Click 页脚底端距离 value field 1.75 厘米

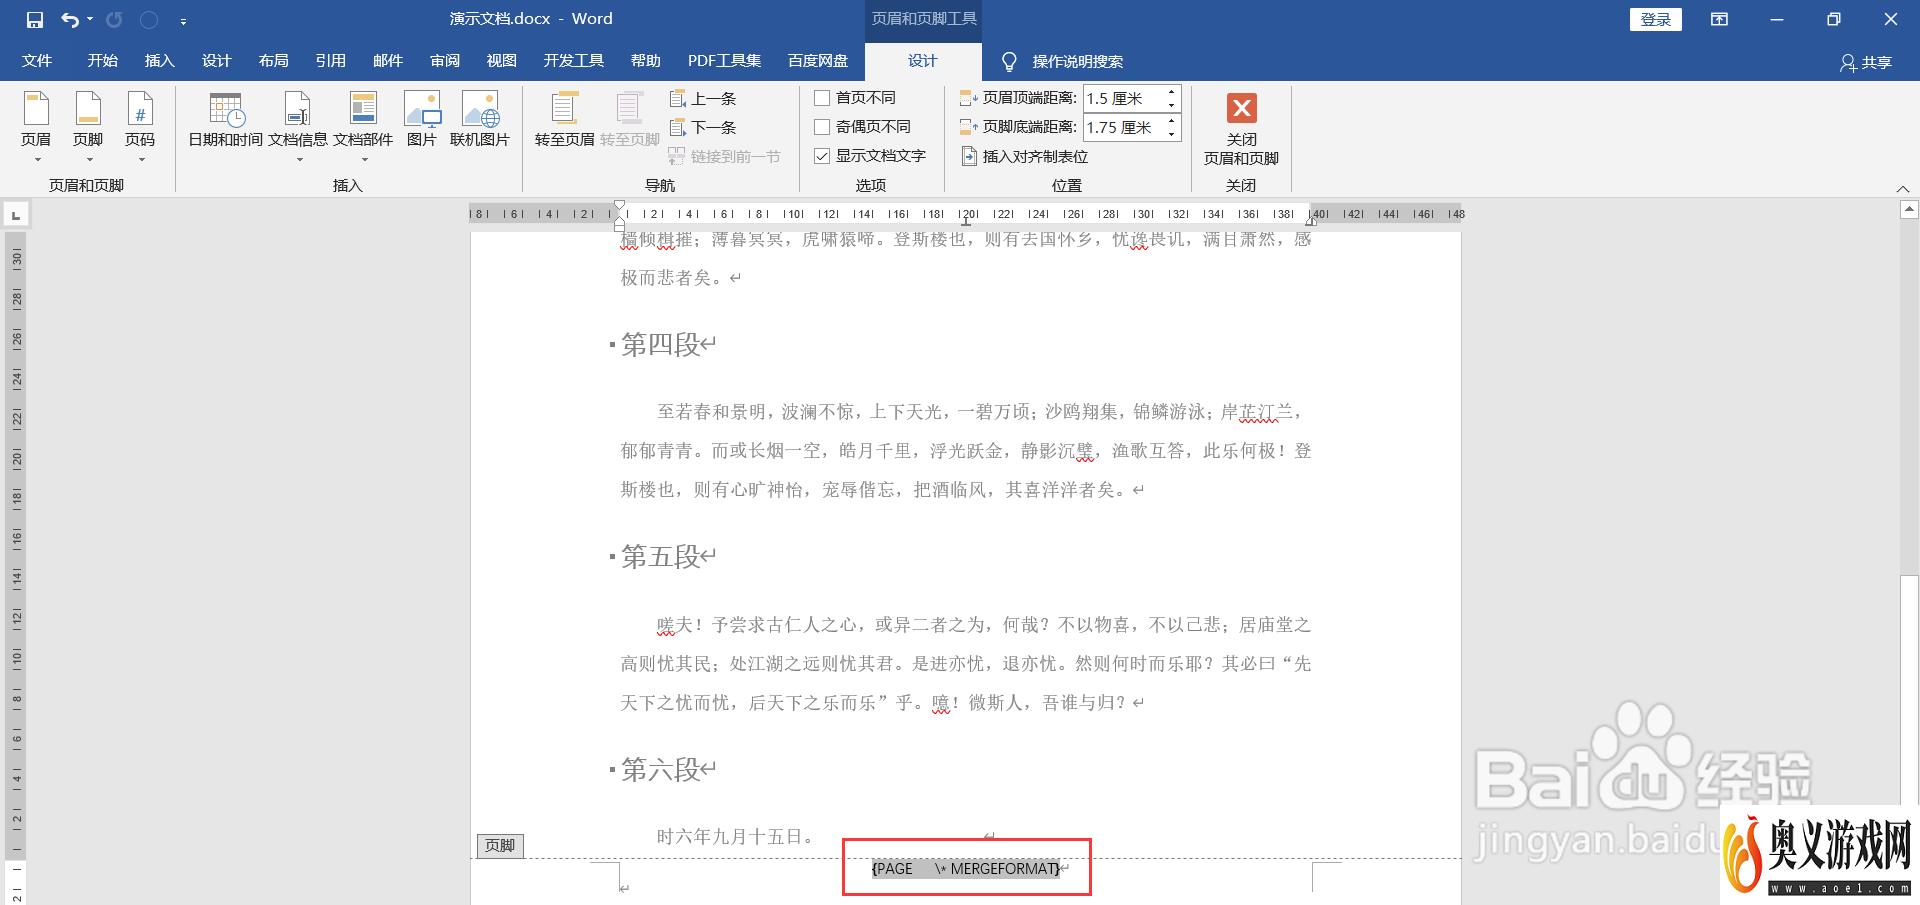pos(1122,127)
